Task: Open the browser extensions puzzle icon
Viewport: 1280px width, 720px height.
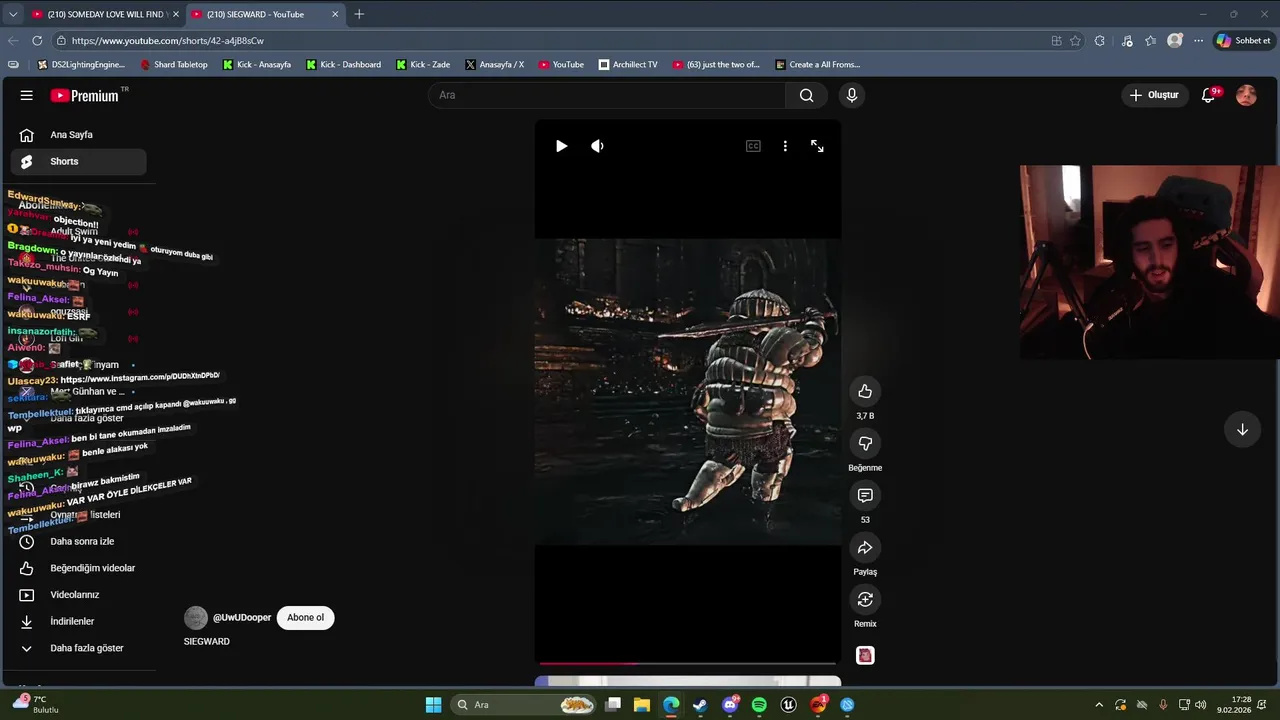Action: click(1100, 41)
